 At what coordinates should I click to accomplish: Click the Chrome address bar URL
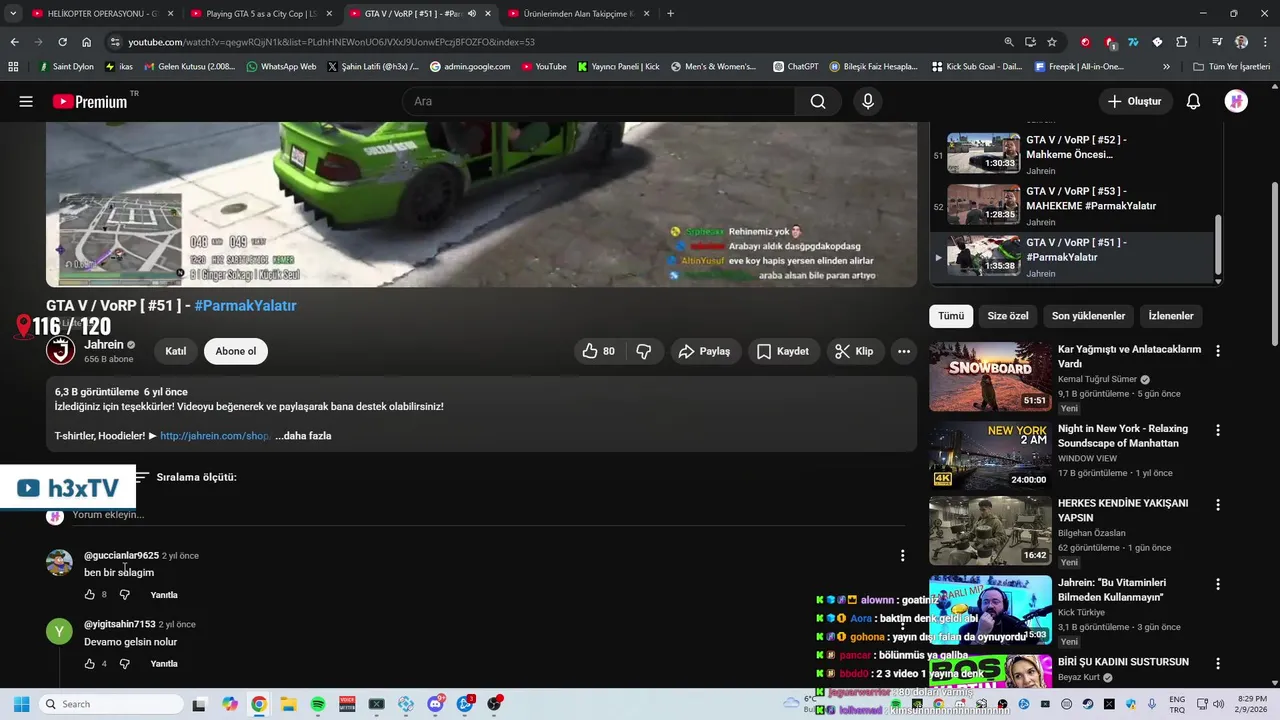tap(331, 42)
